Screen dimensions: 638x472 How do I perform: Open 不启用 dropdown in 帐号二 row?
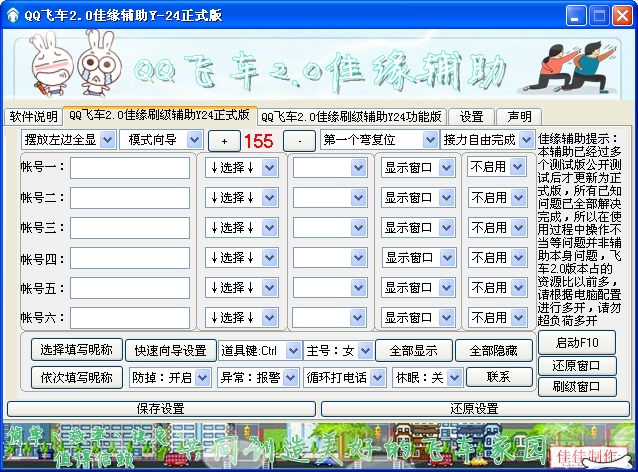[x=497, y=198]
